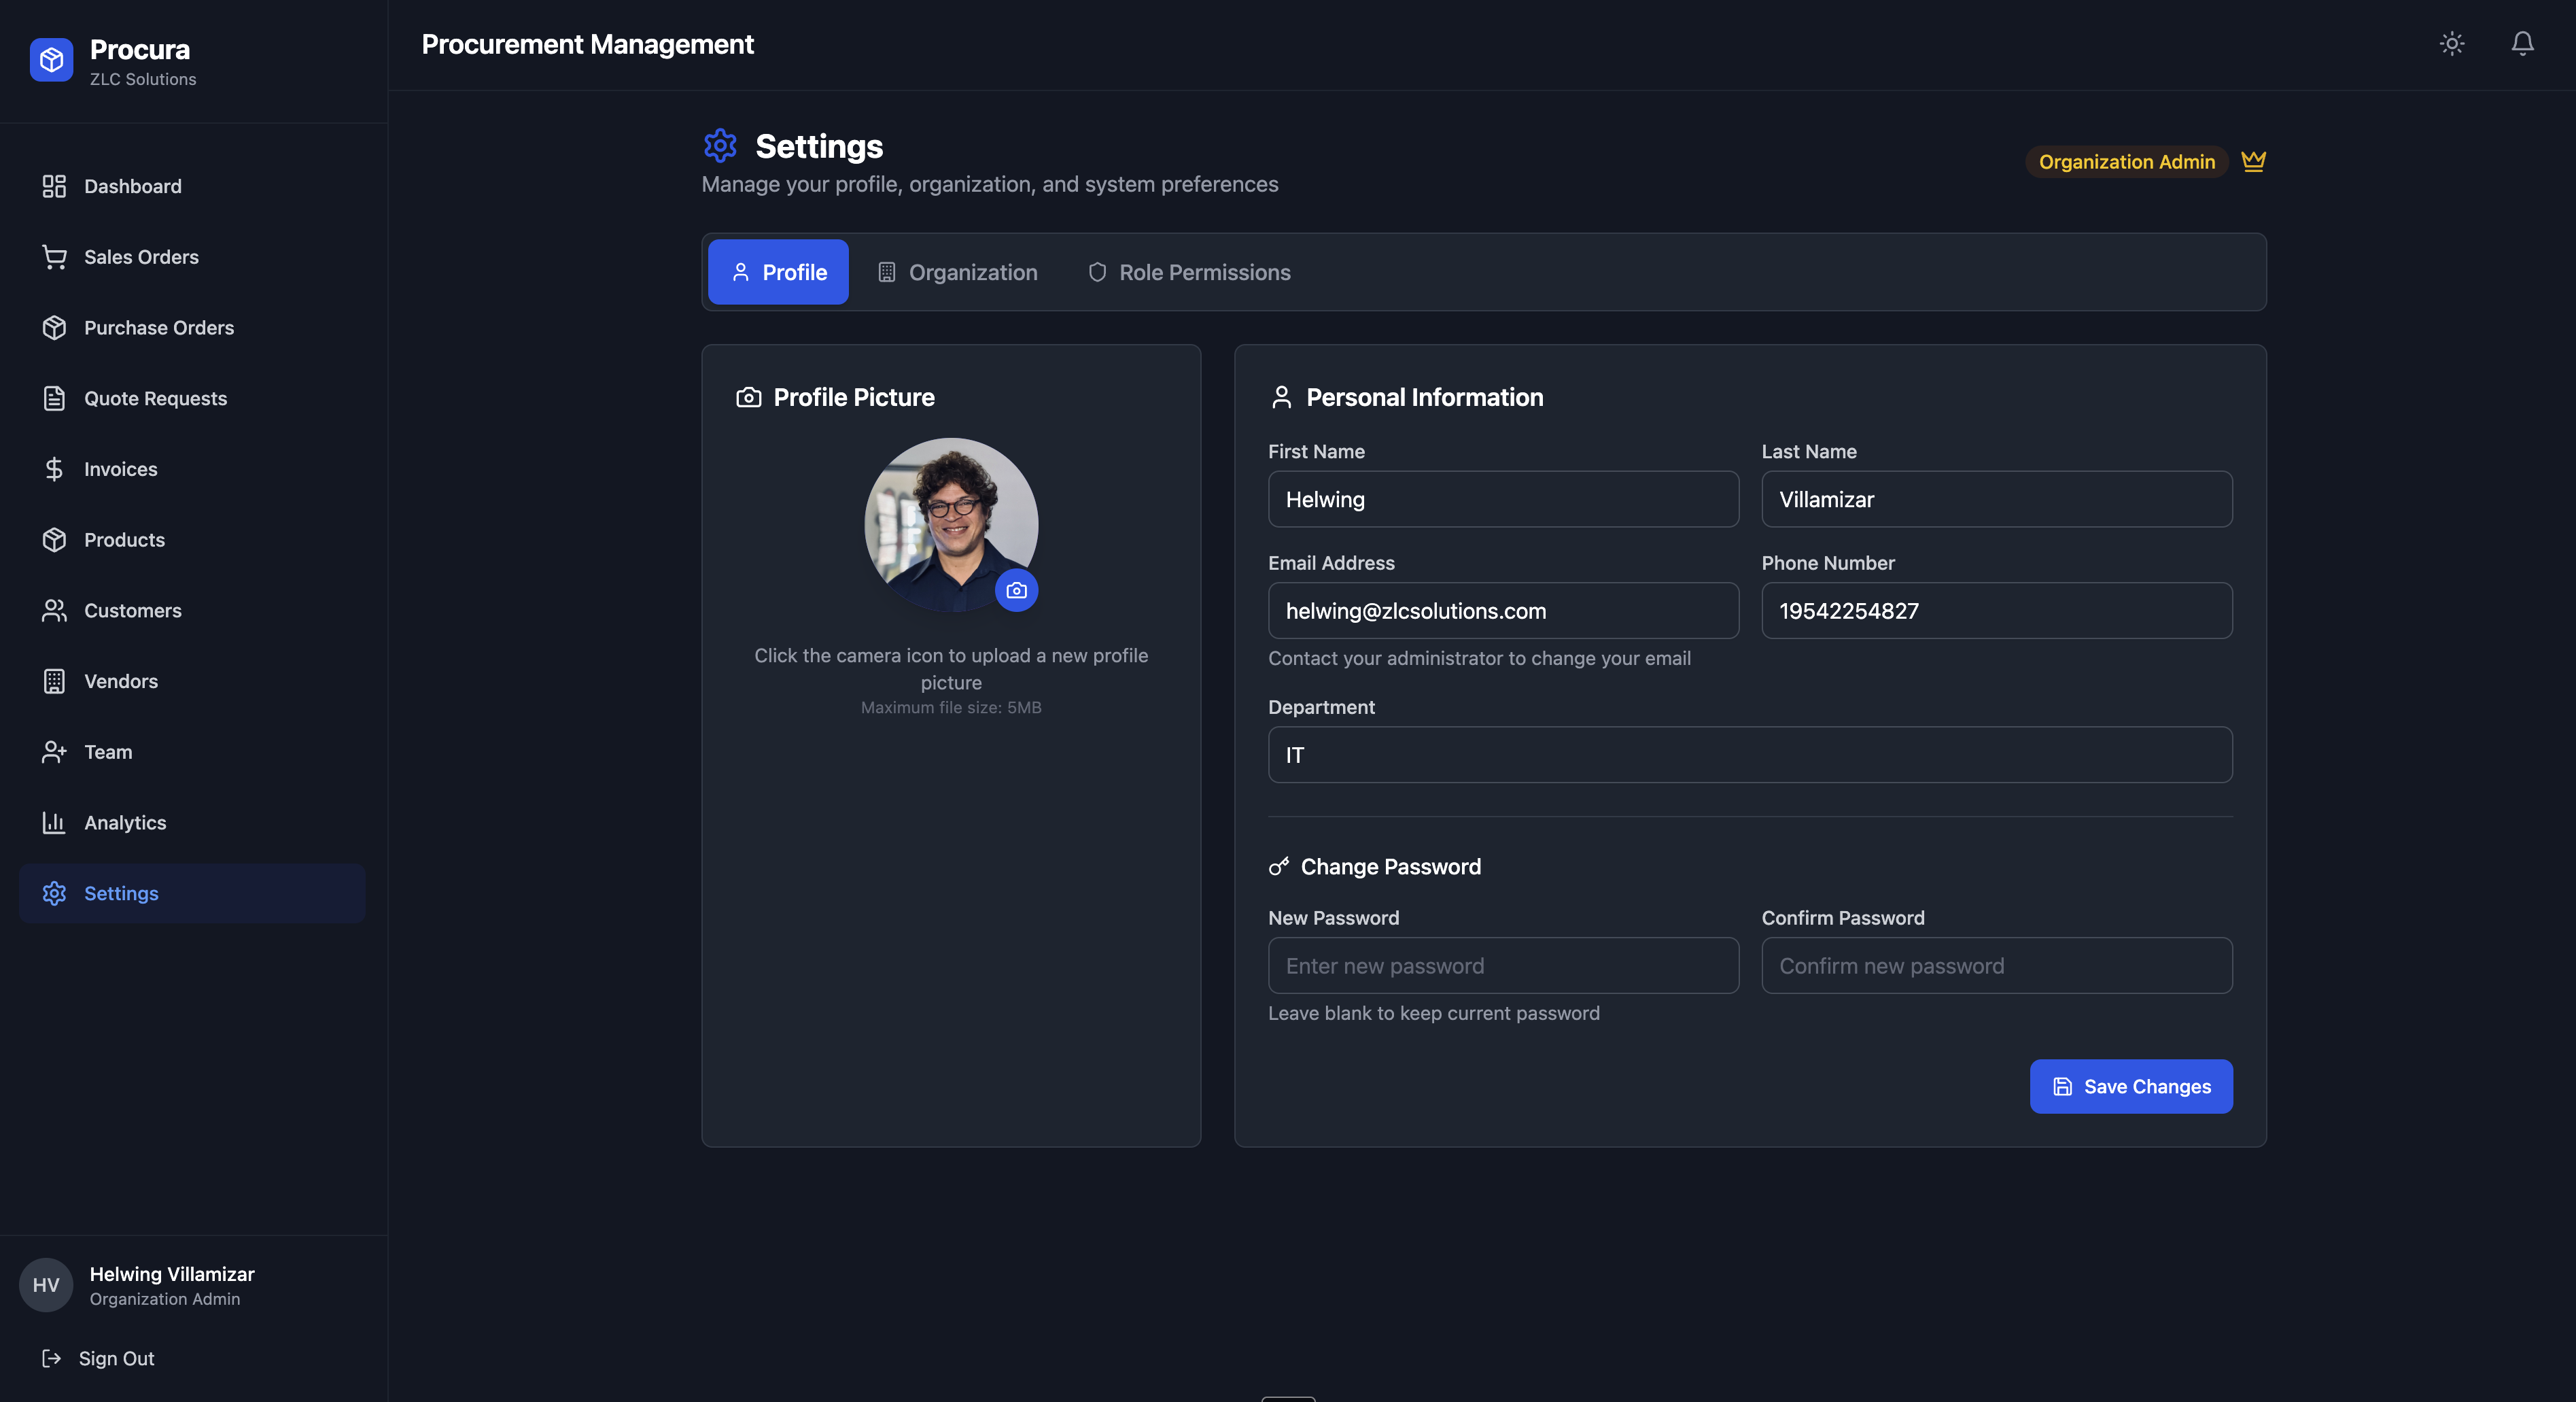Click the Sign Out icon

click(x=51, y=1358)
